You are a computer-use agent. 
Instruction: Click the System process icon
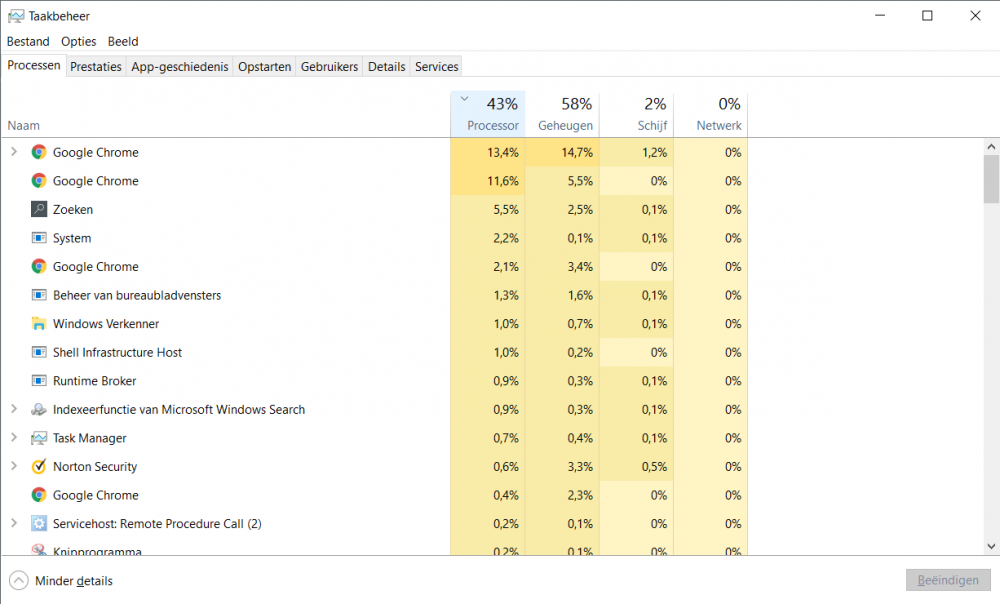(x=39, y=238)
